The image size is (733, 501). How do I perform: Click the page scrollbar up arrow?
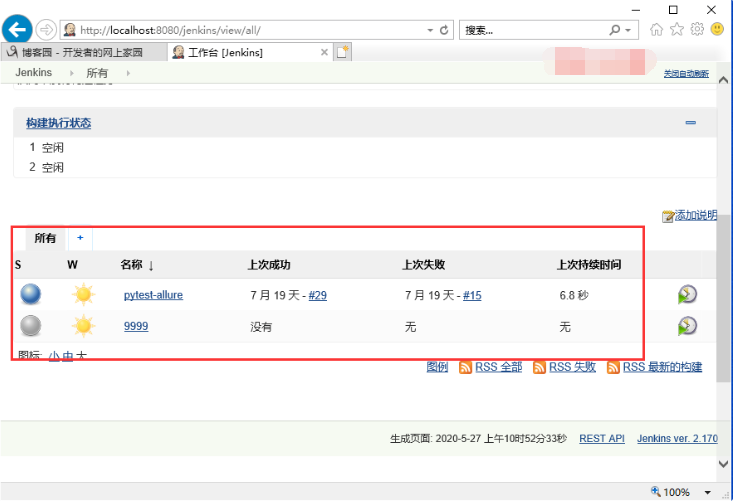pyautogui.click(x=724, y=80)
